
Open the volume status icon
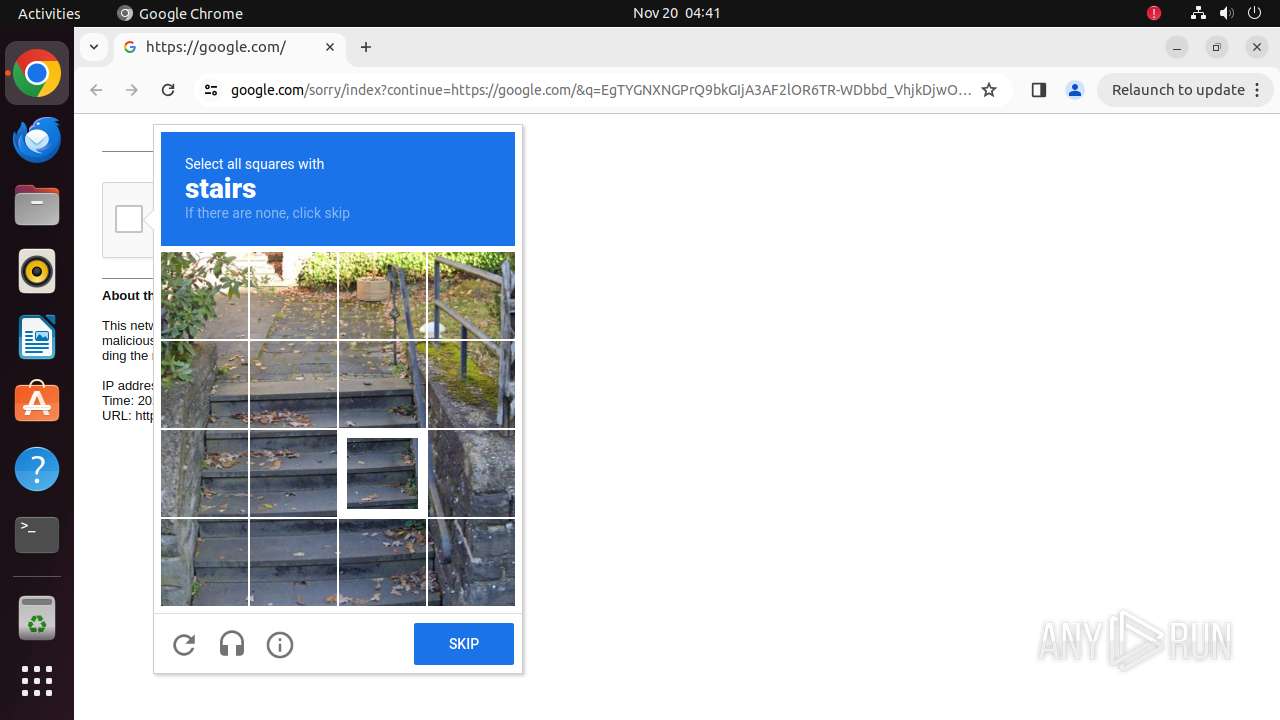click(1226, 13)
